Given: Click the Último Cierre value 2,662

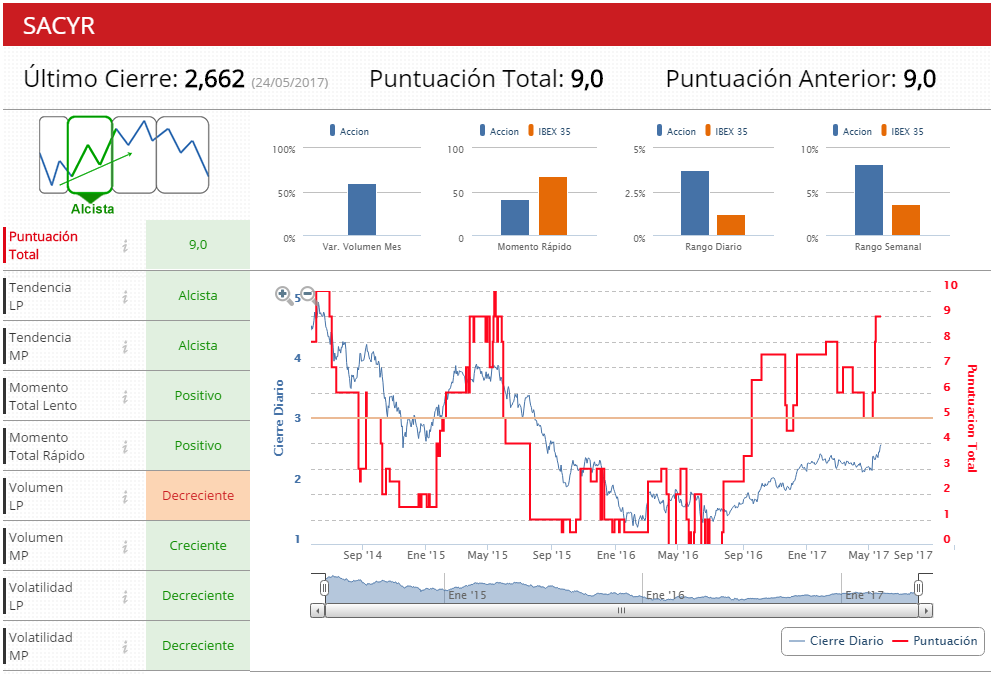Looking at the screenshot, I should pos(214,79).
